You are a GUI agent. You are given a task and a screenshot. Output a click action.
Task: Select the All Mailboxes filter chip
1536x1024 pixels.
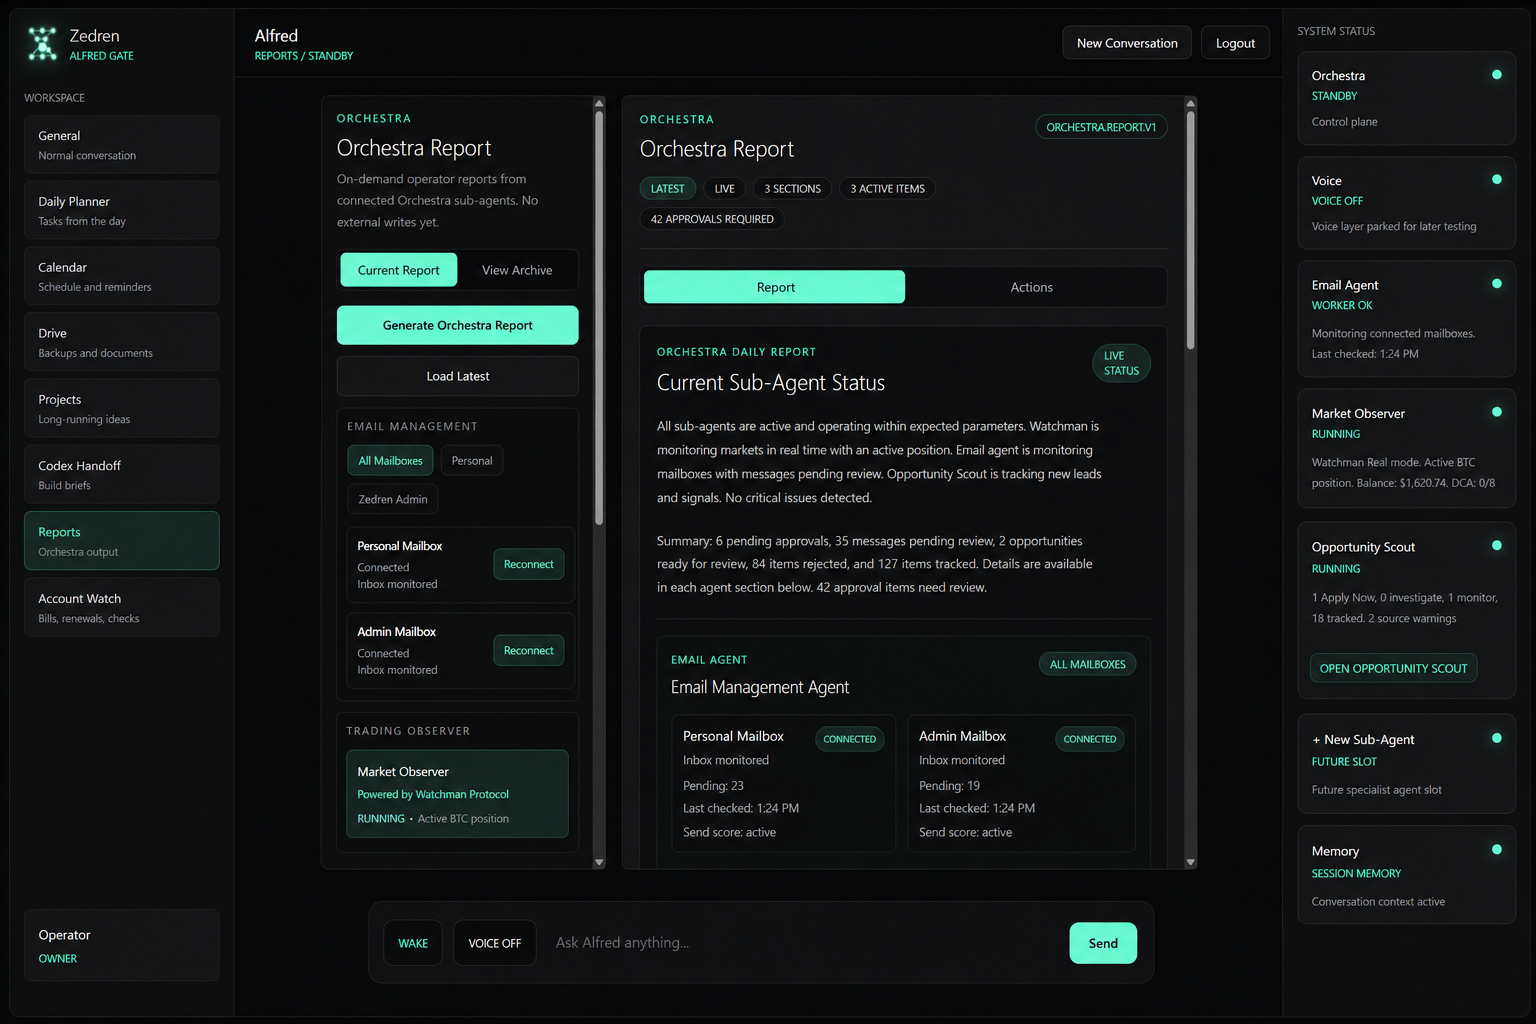tap(390, 461)
